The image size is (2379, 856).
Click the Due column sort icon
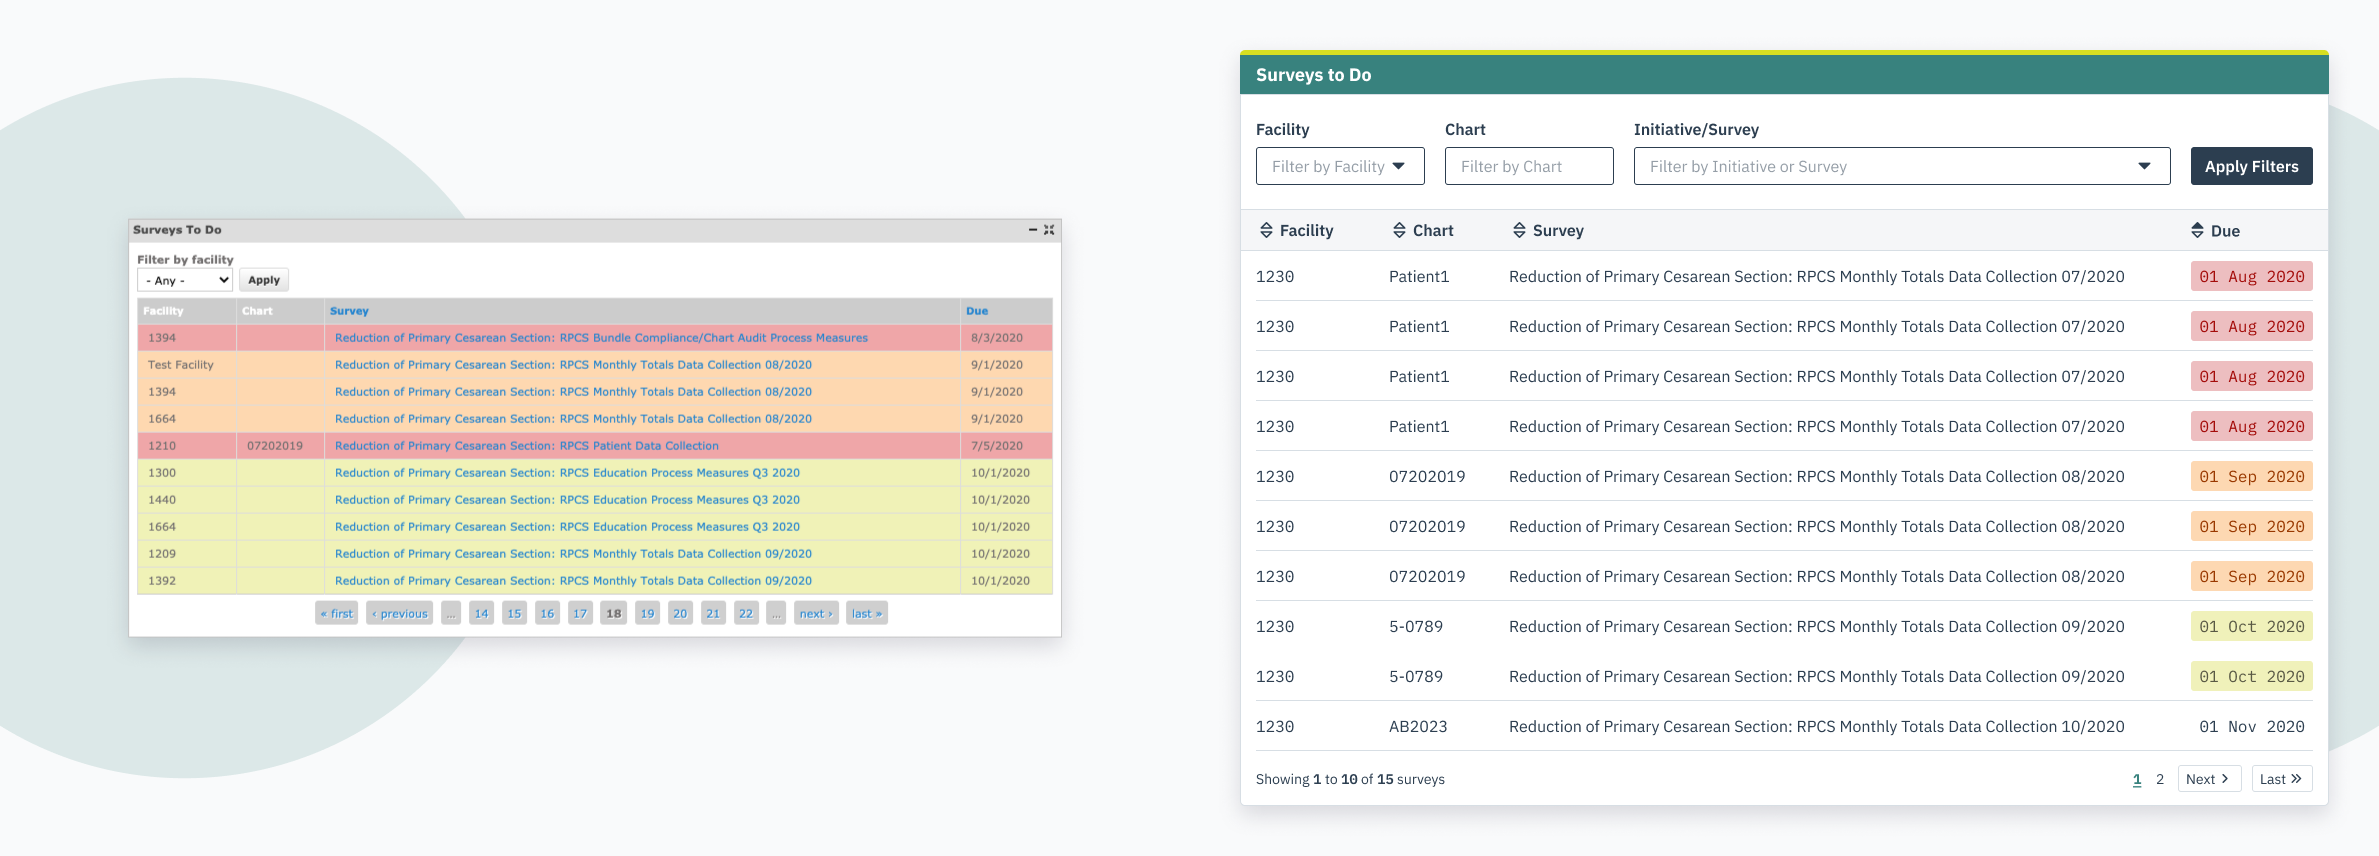2197,231
